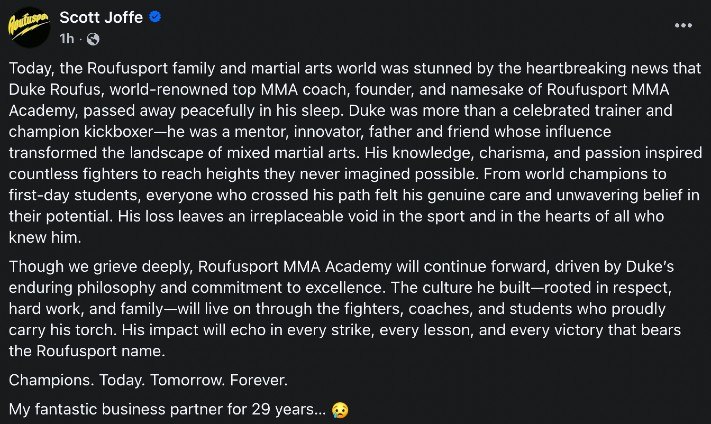711x424 pixels.
Task: Open Scott Joffe's profile name link
Action: coord(100,17)
